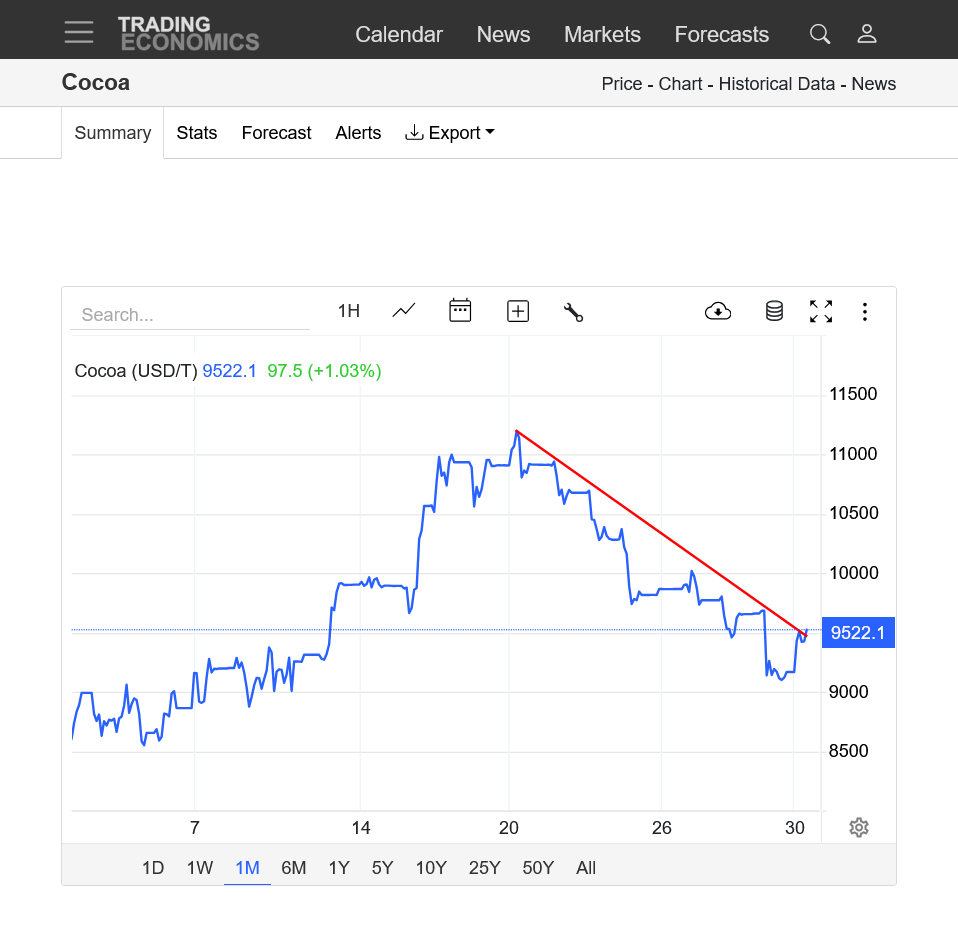The width and height of the screenshot is (958, 926).
Task: Open the three-dot chart options menu
Action: tap(865, 312)
